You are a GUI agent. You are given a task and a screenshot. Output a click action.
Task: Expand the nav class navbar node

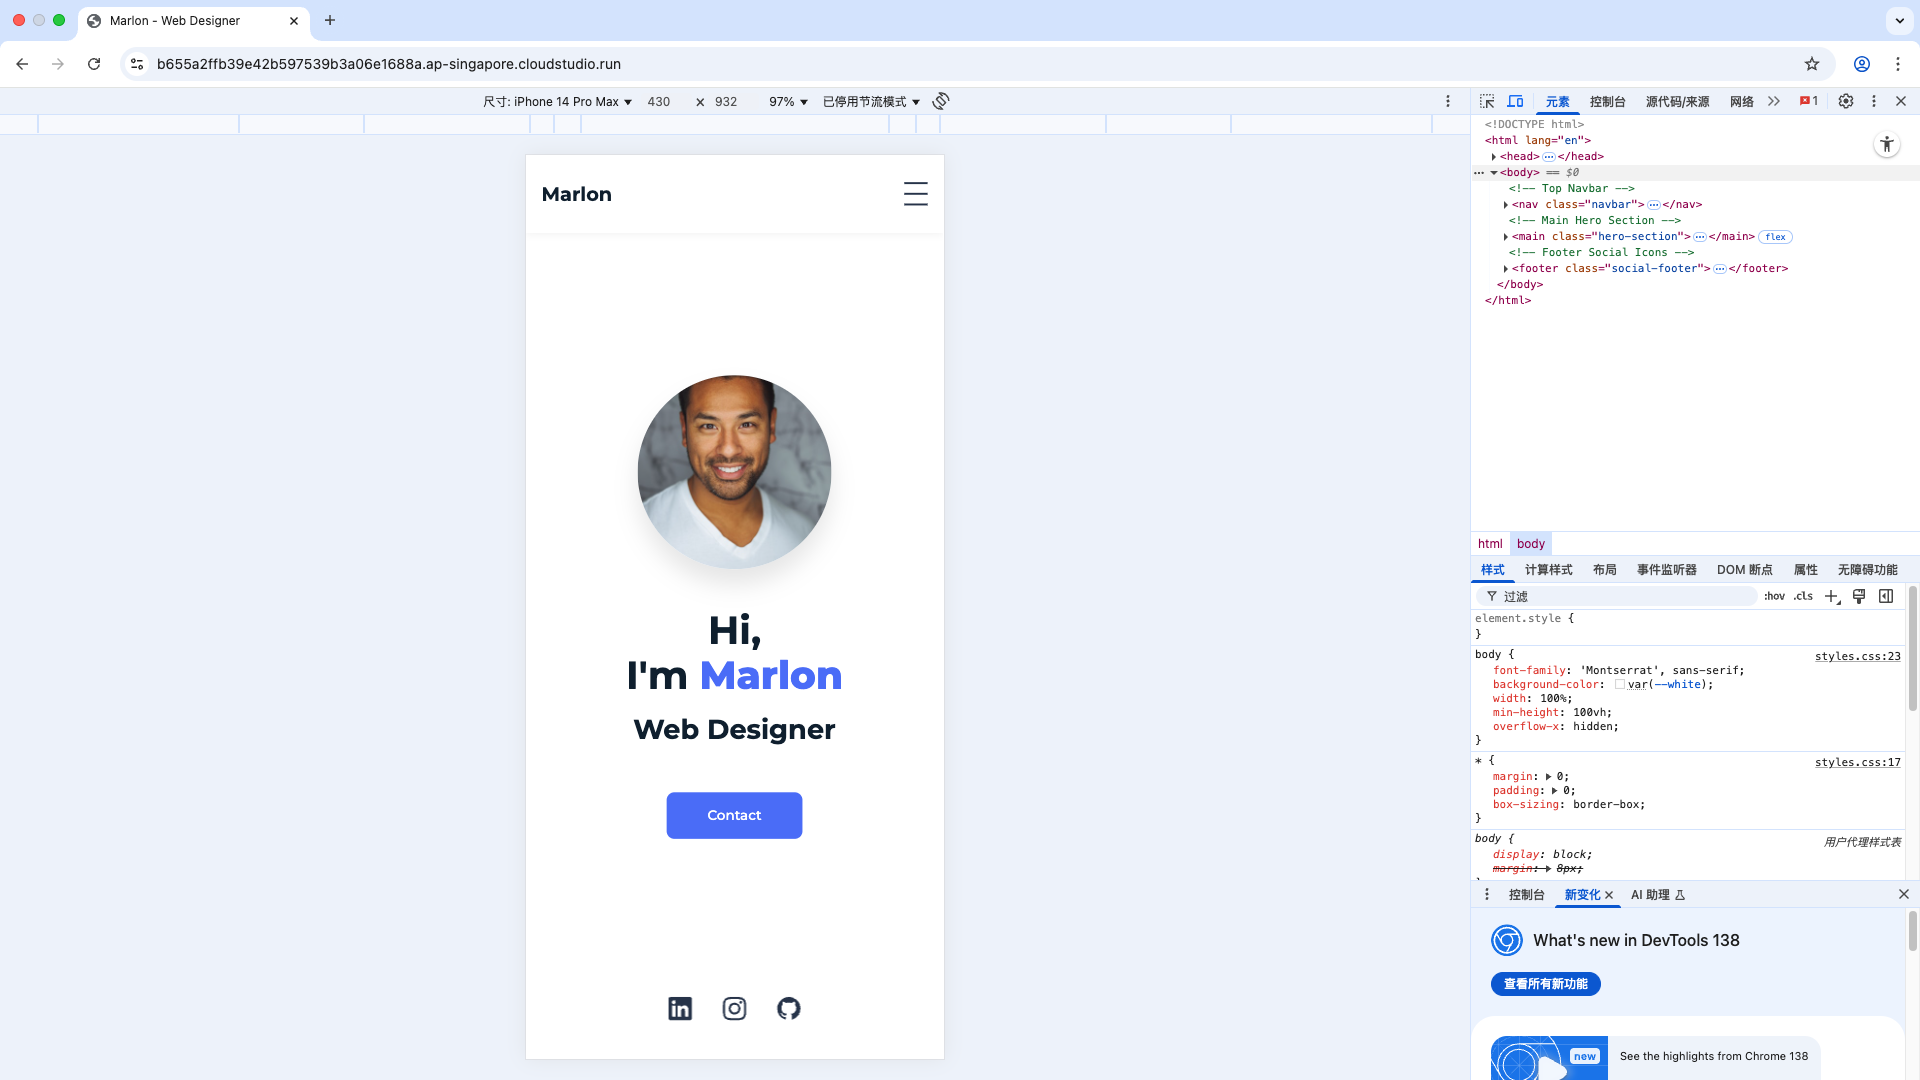(1506, 205)
